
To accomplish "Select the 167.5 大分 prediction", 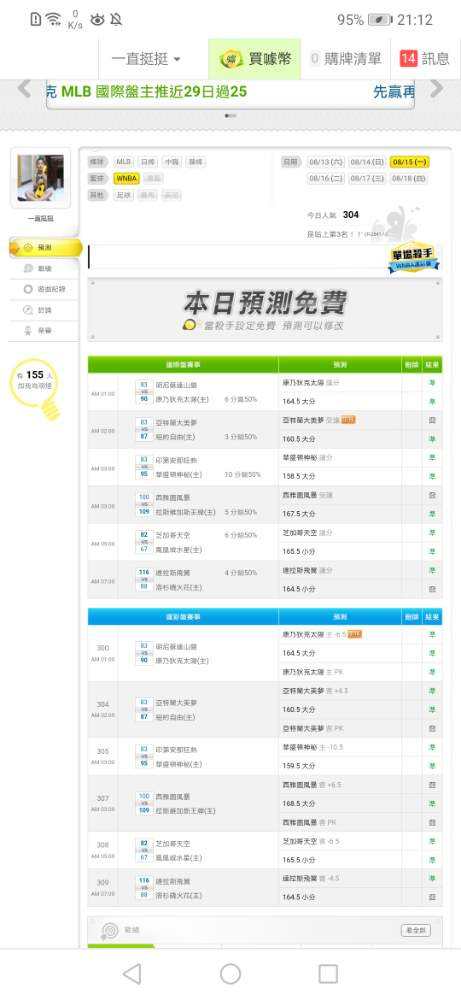I will point(299,514).
